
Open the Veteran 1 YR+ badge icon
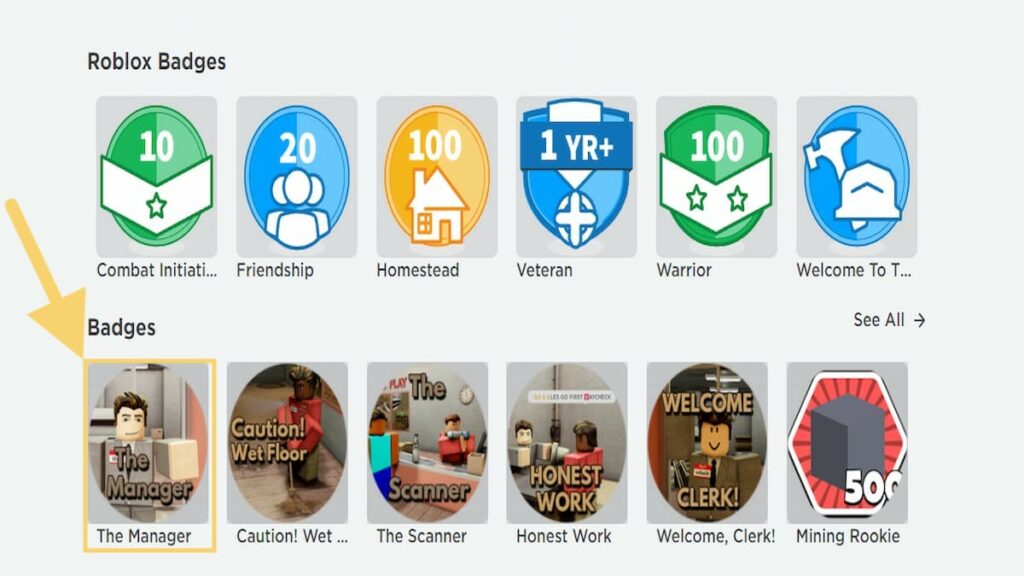coord(576,176)
